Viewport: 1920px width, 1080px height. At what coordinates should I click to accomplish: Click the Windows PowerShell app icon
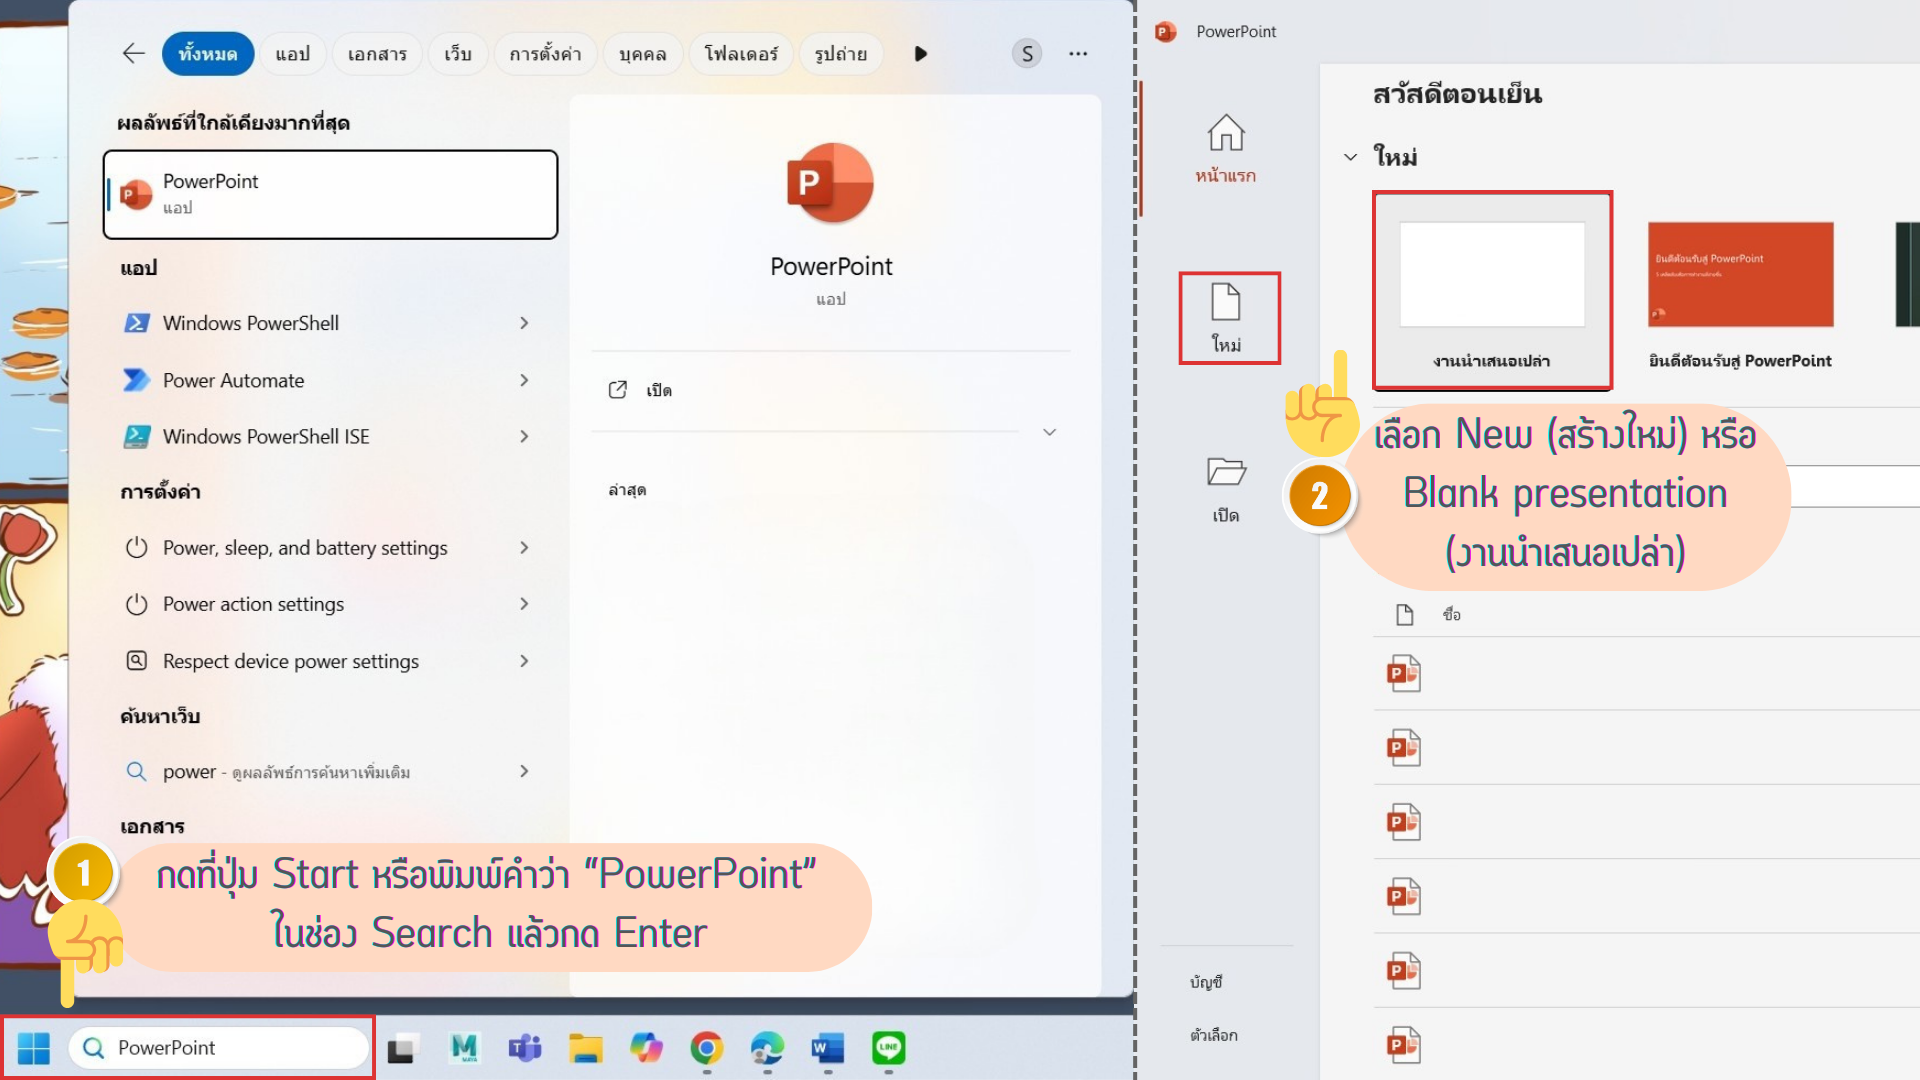137,323
